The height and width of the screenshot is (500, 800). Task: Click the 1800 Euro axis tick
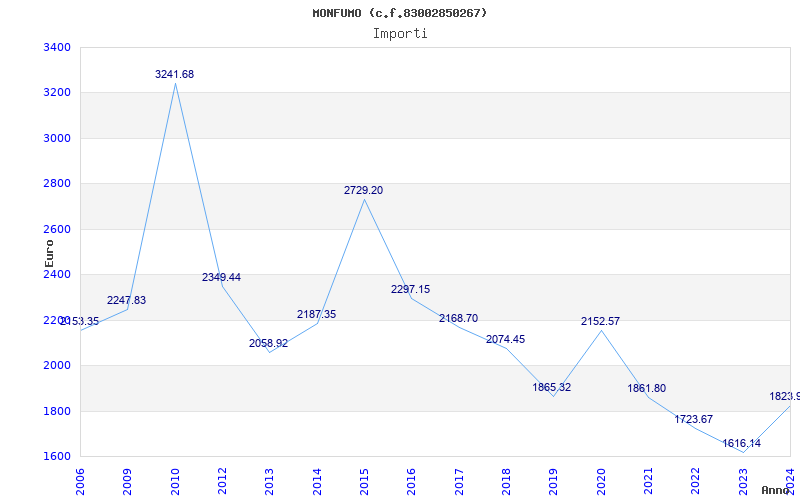57,411
